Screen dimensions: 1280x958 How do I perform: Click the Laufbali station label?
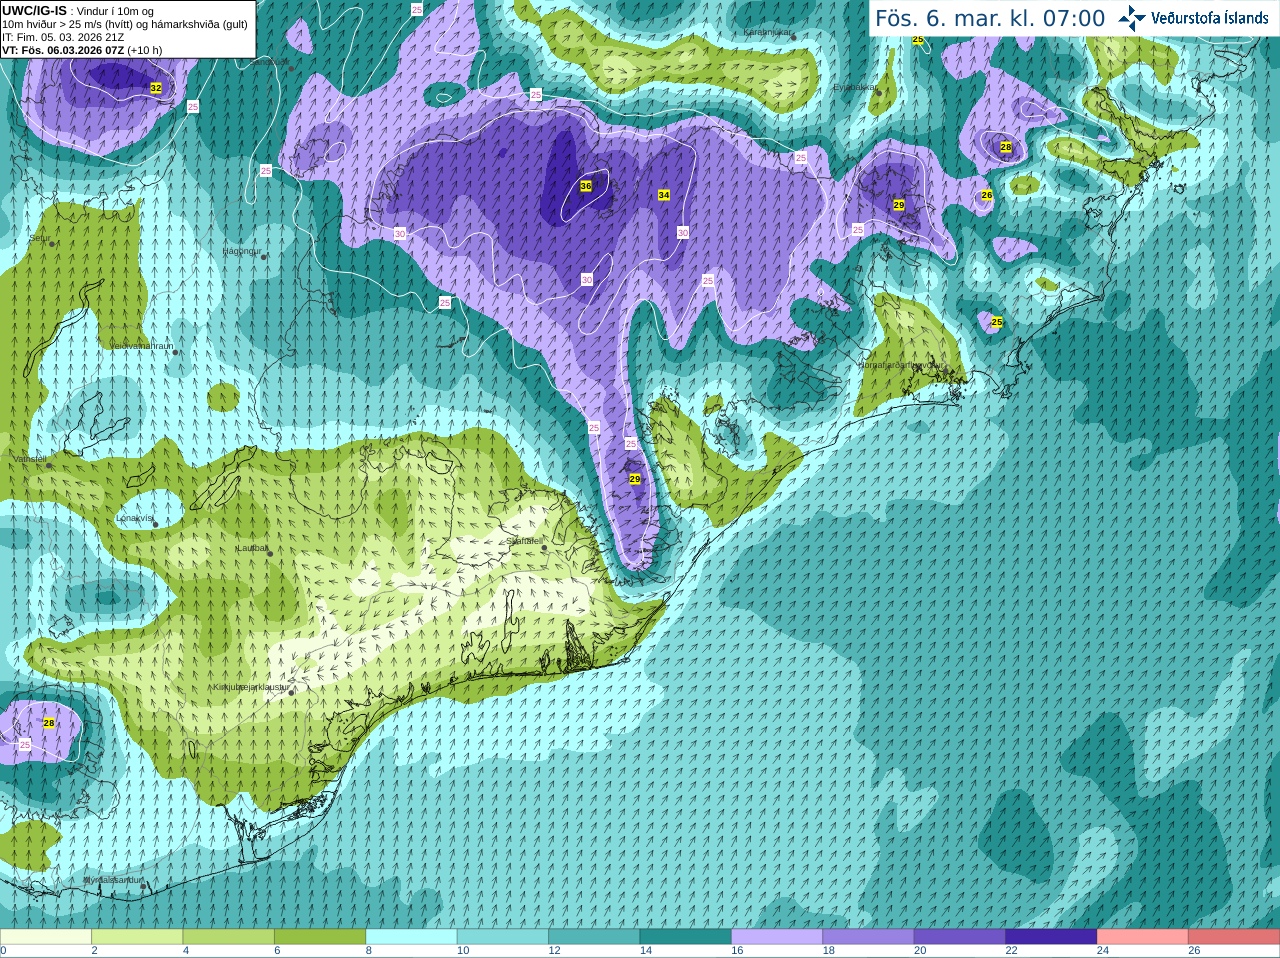coord(252,548)
